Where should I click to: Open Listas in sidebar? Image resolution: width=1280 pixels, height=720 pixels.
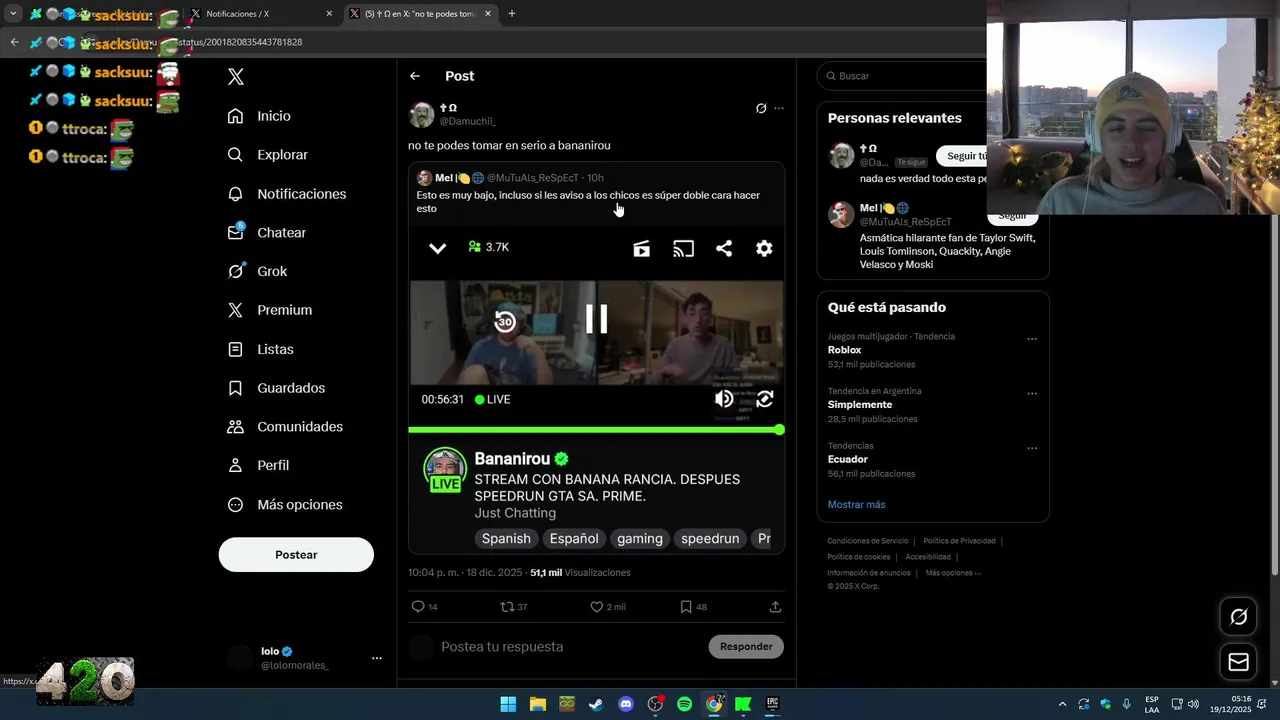point(260,349)
